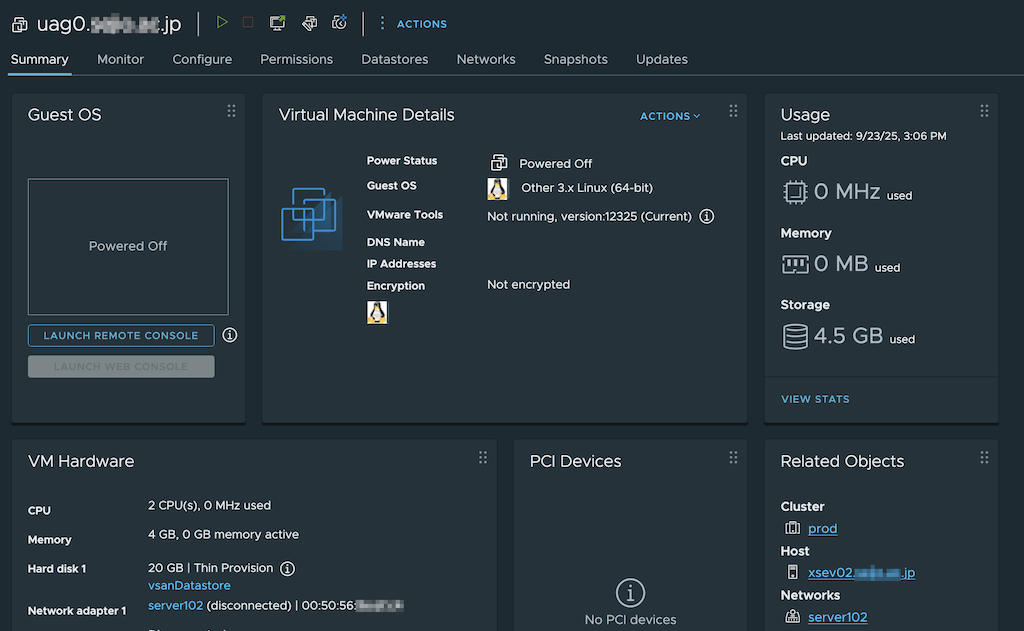Click info icon next to Thin Provision

[287, 568]
